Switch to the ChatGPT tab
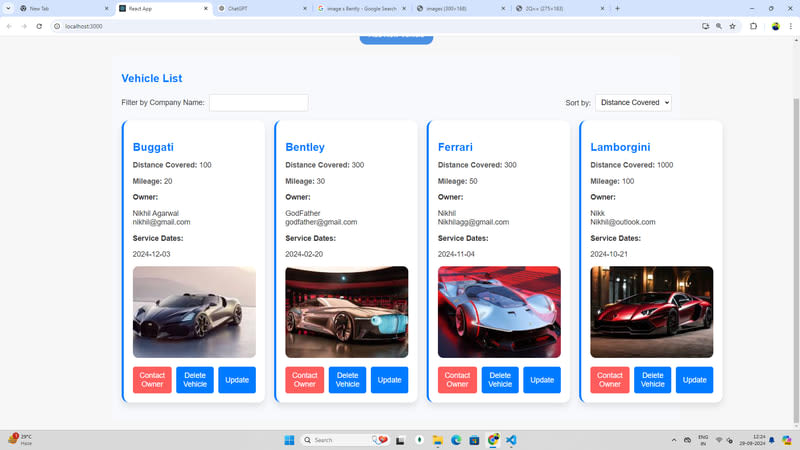The image size is (800, 450). tap(263, 8)
